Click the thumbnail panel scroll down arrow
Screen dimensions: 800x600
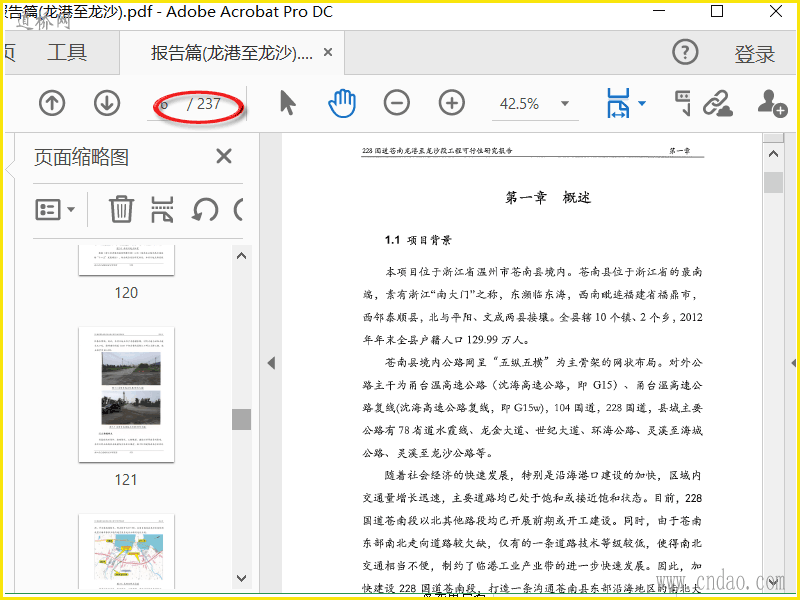pyautogui.click(x=242, y=578)
